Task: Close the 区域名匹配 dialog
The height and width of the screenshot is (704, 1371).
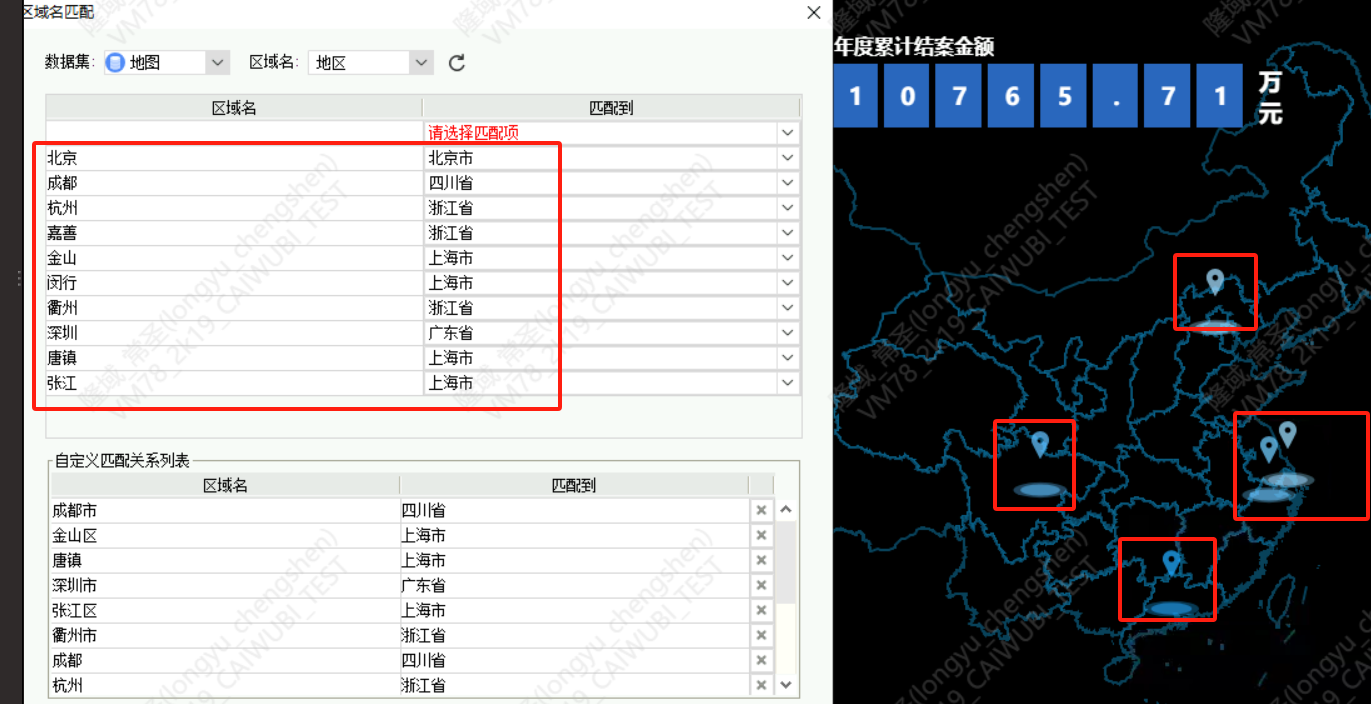Action: pos(814,12)
